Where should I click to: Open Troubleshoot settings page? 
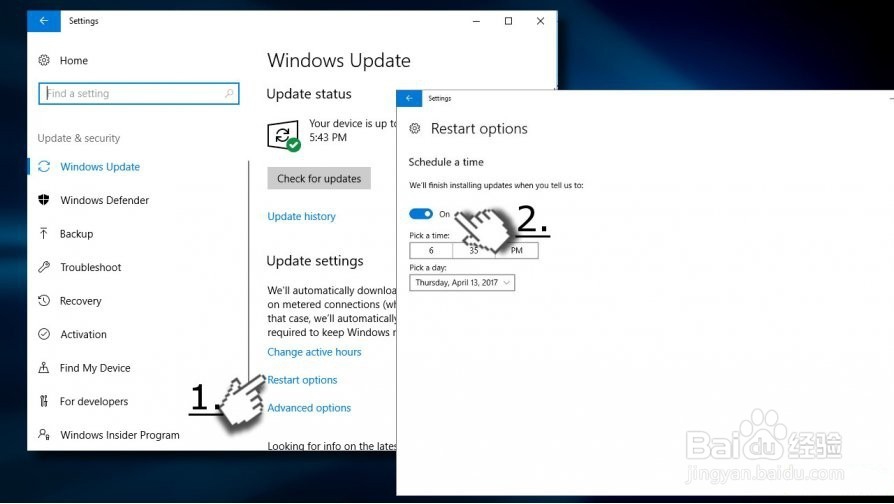[x=91, y=267]
